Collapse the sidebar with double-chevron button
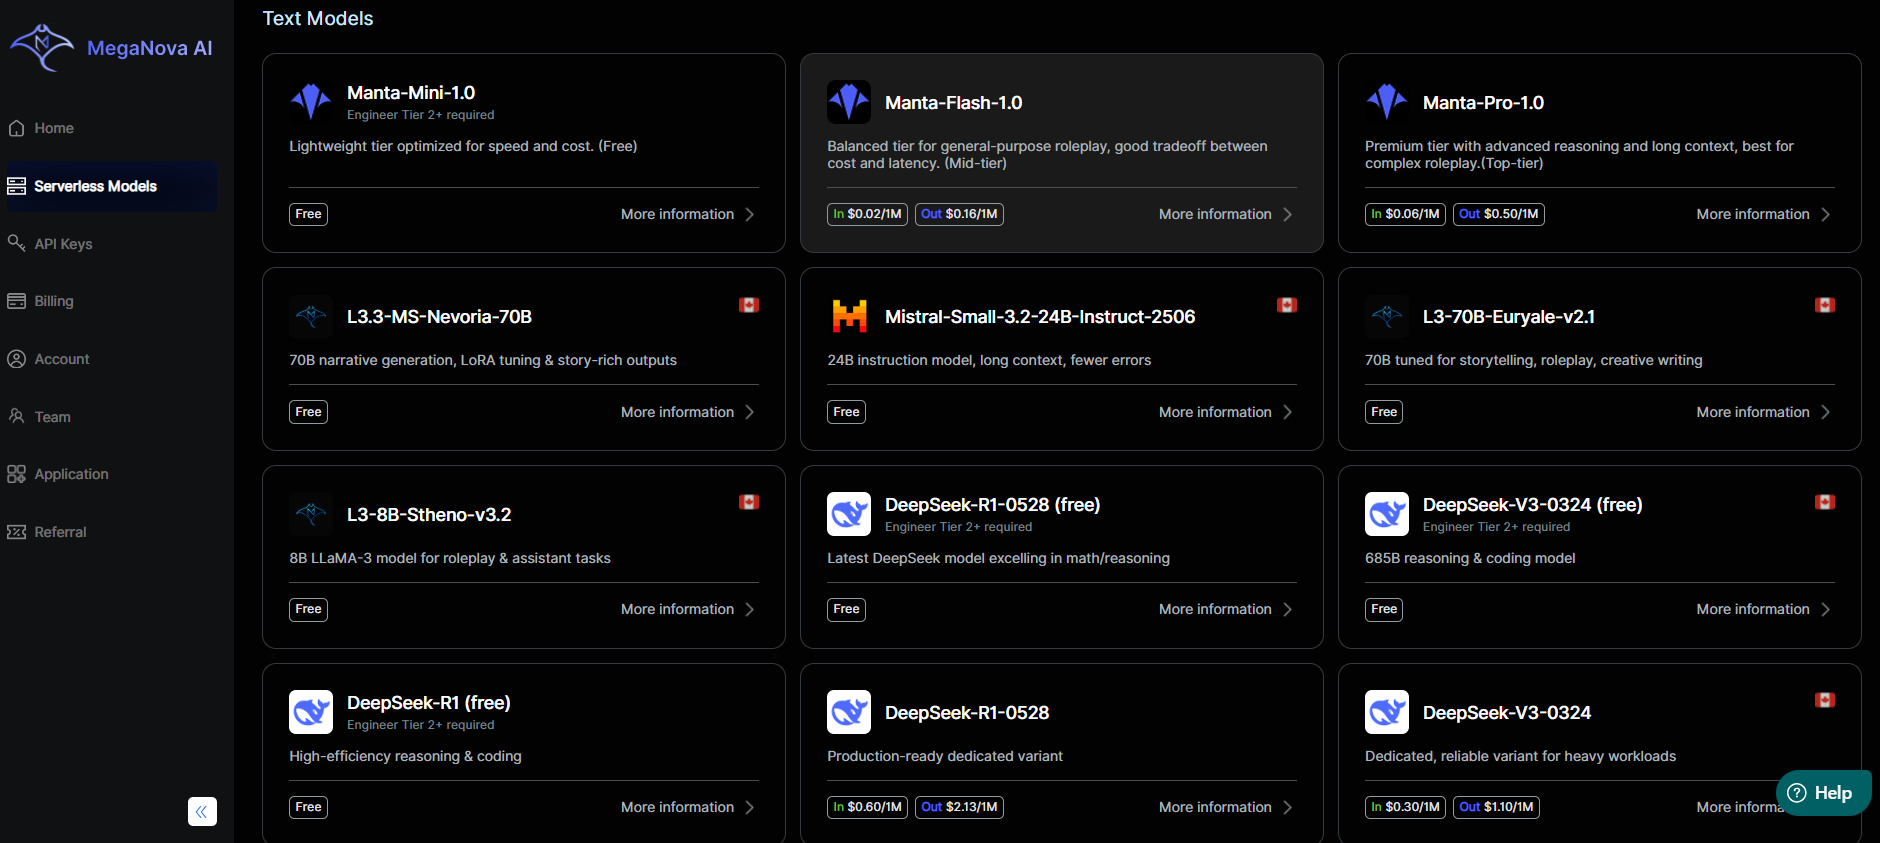1880x843 pixels. (x=202, y=811)
